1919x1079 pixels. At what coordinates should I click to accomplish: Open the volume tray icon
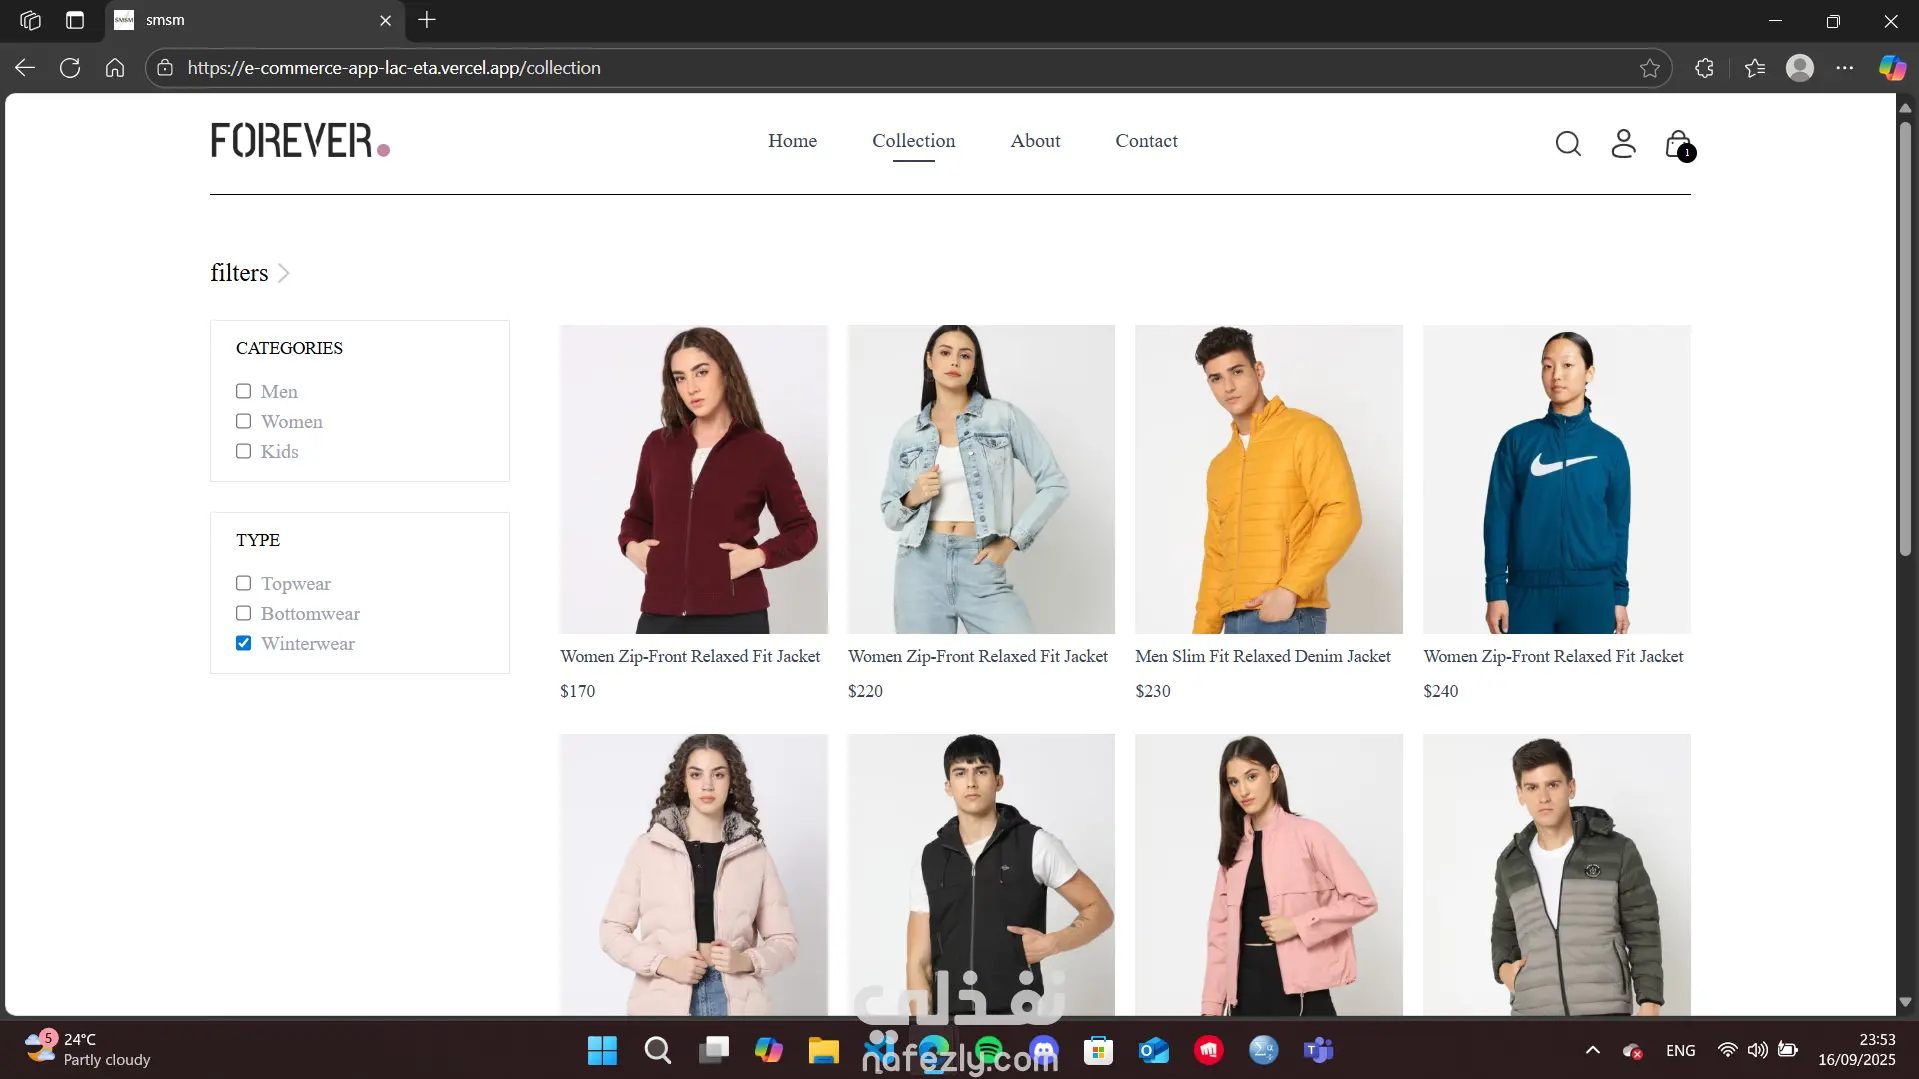[x=1757, y=1050]
